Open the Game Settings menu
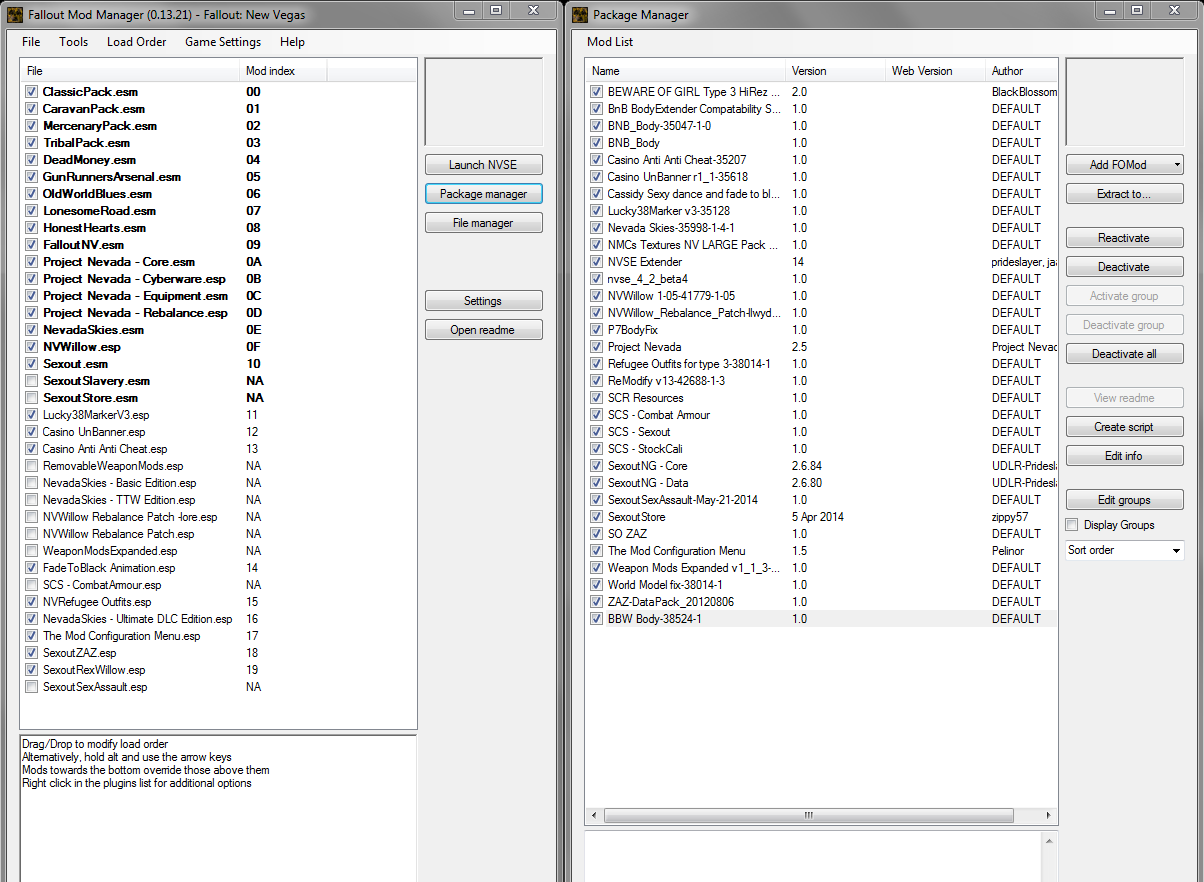Image resolution: width=1204 pixels, height=882 pixels. coord(223,42)
